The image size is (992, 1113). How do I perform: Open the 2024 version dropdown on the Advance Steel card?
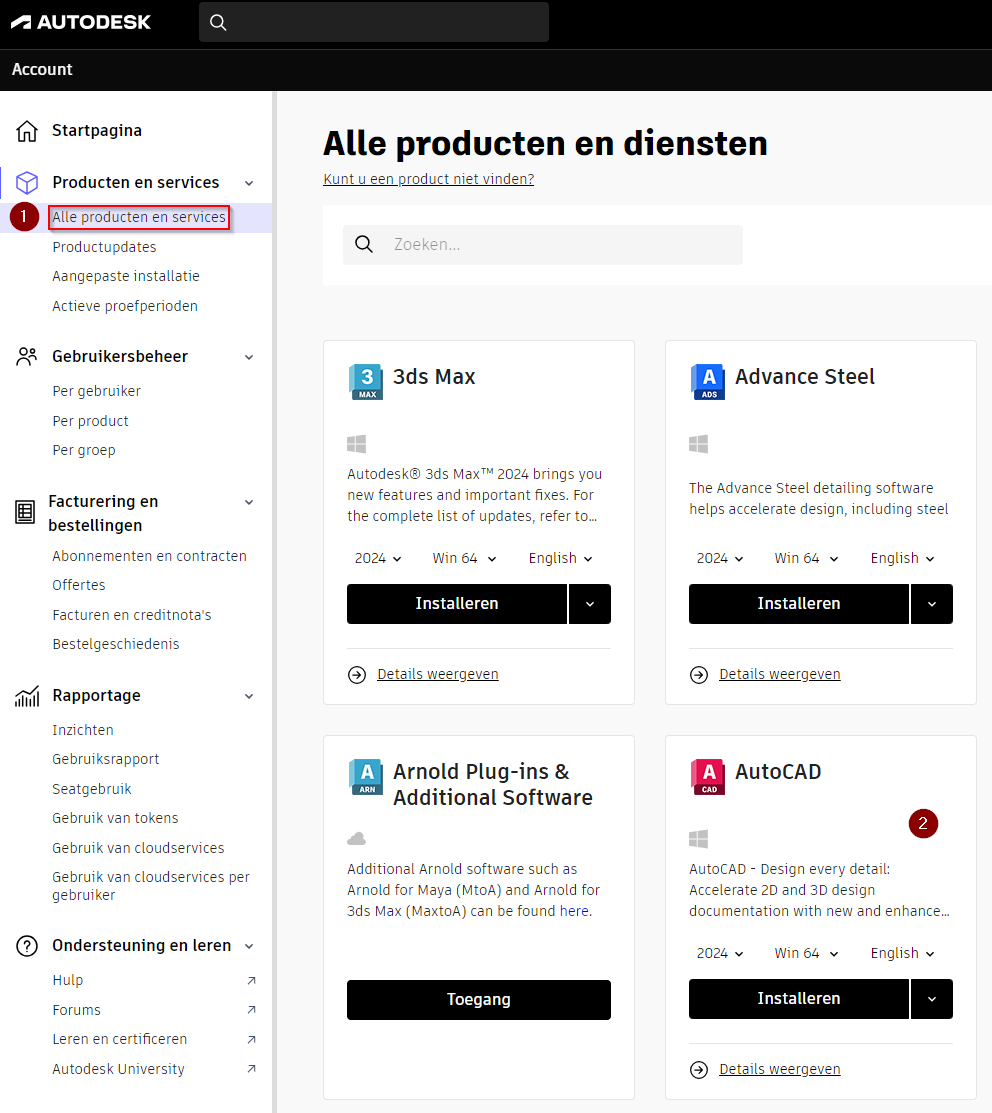(720, 559)
